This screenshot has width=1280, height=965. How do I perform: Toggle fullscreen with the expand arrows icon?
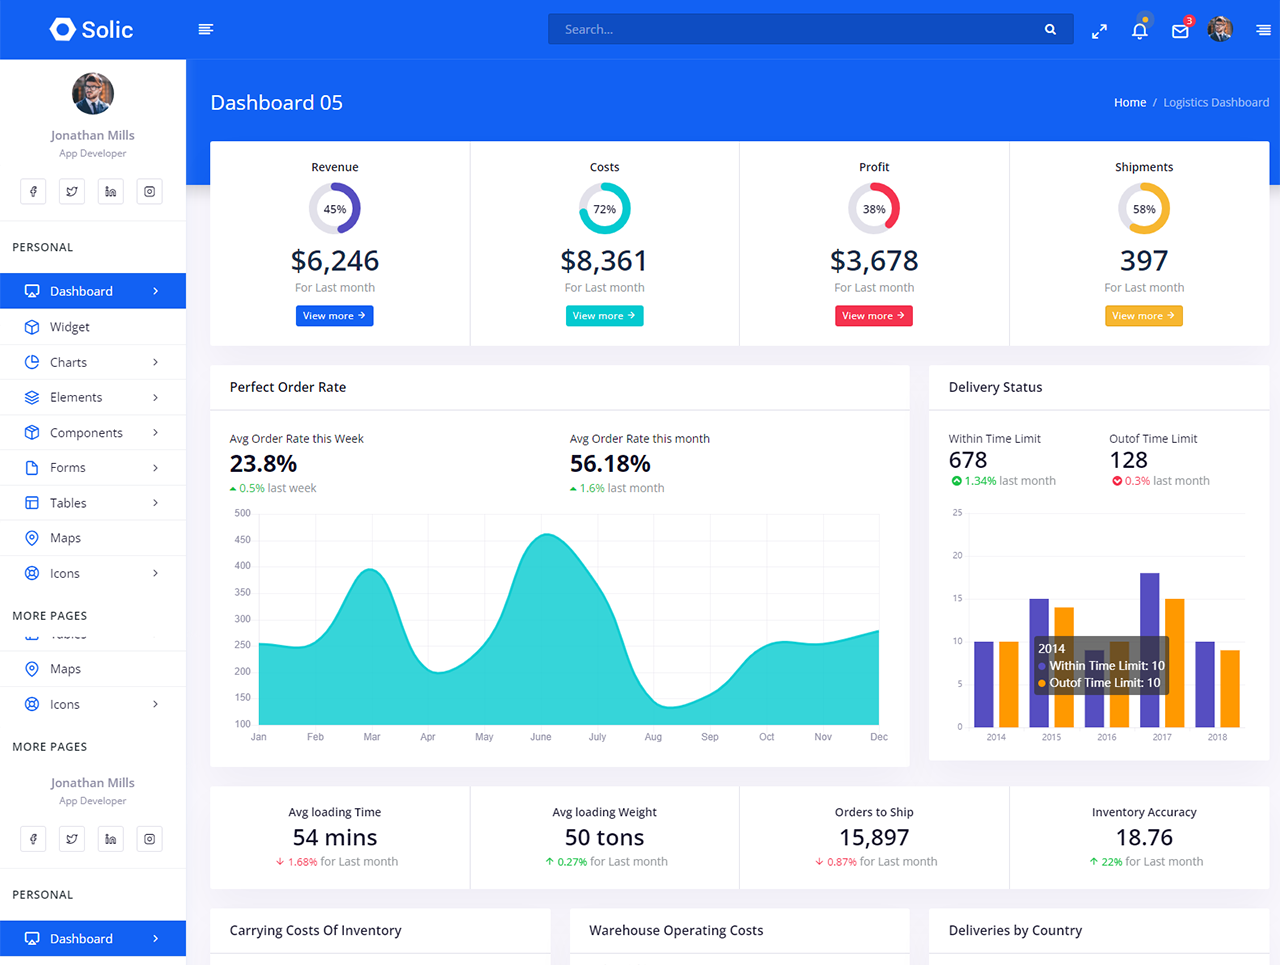tap(1099, 31)
